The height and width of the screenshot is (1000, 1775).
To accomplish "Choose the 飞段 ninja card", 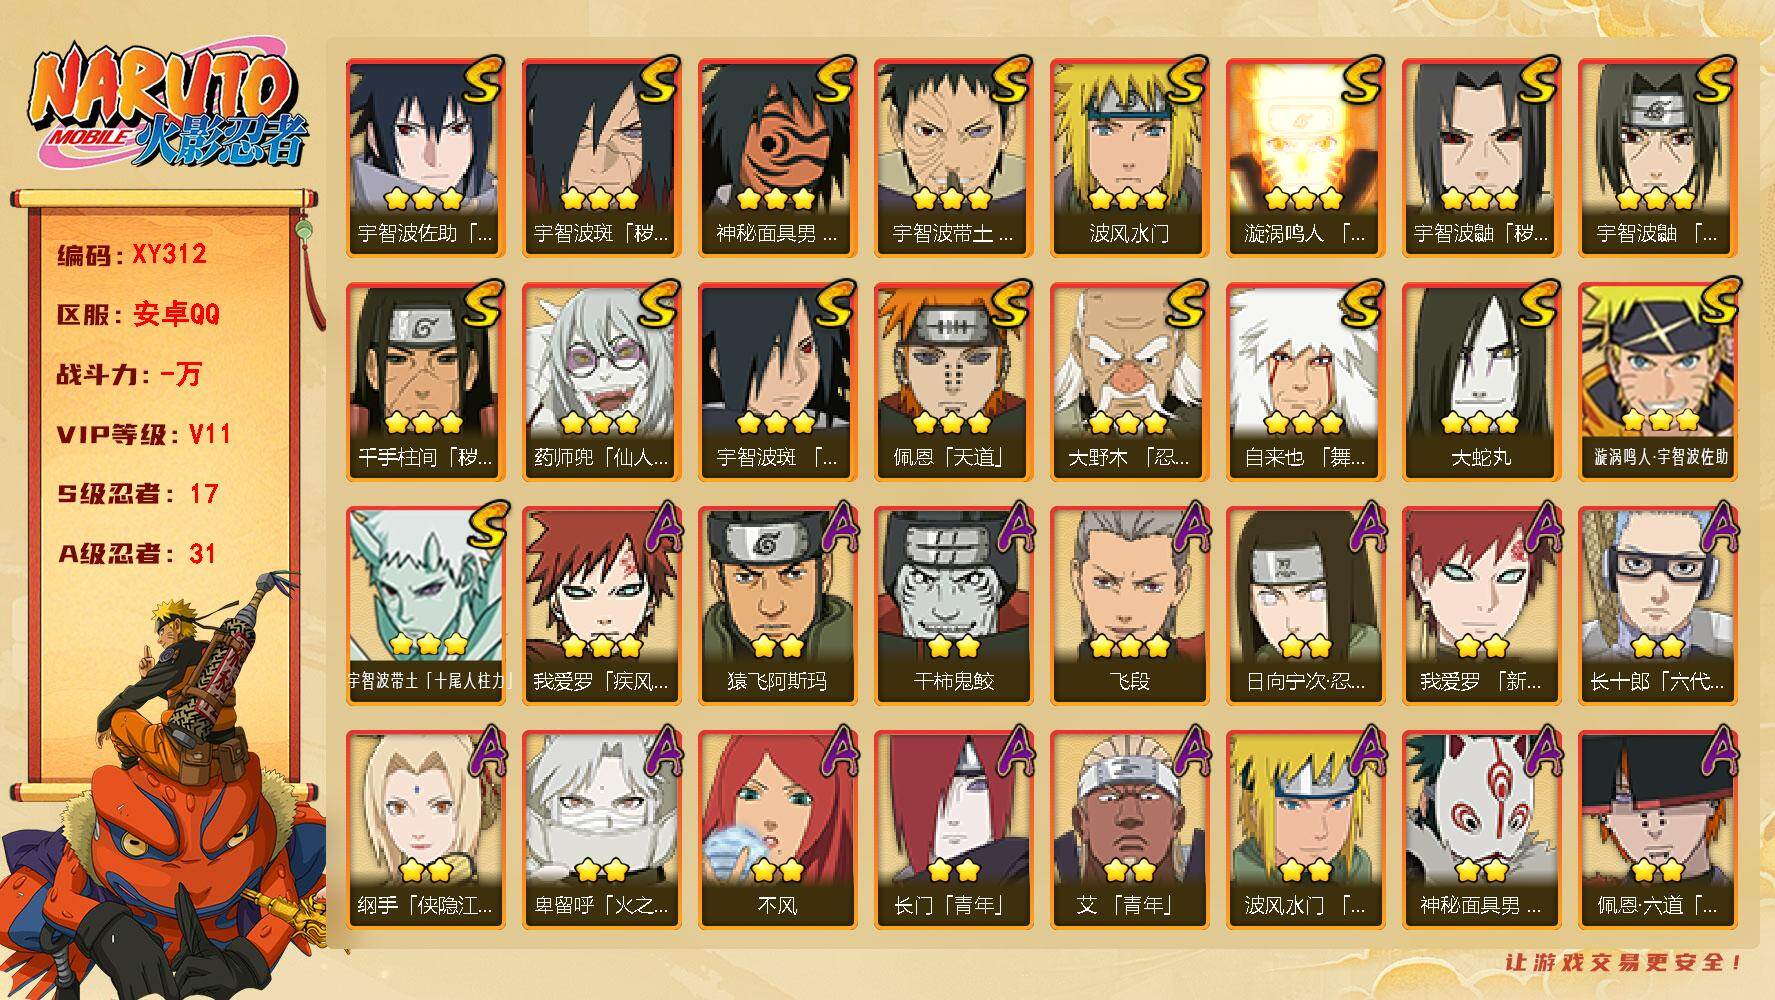I will pyautogui.click(x=1129, y=605).
